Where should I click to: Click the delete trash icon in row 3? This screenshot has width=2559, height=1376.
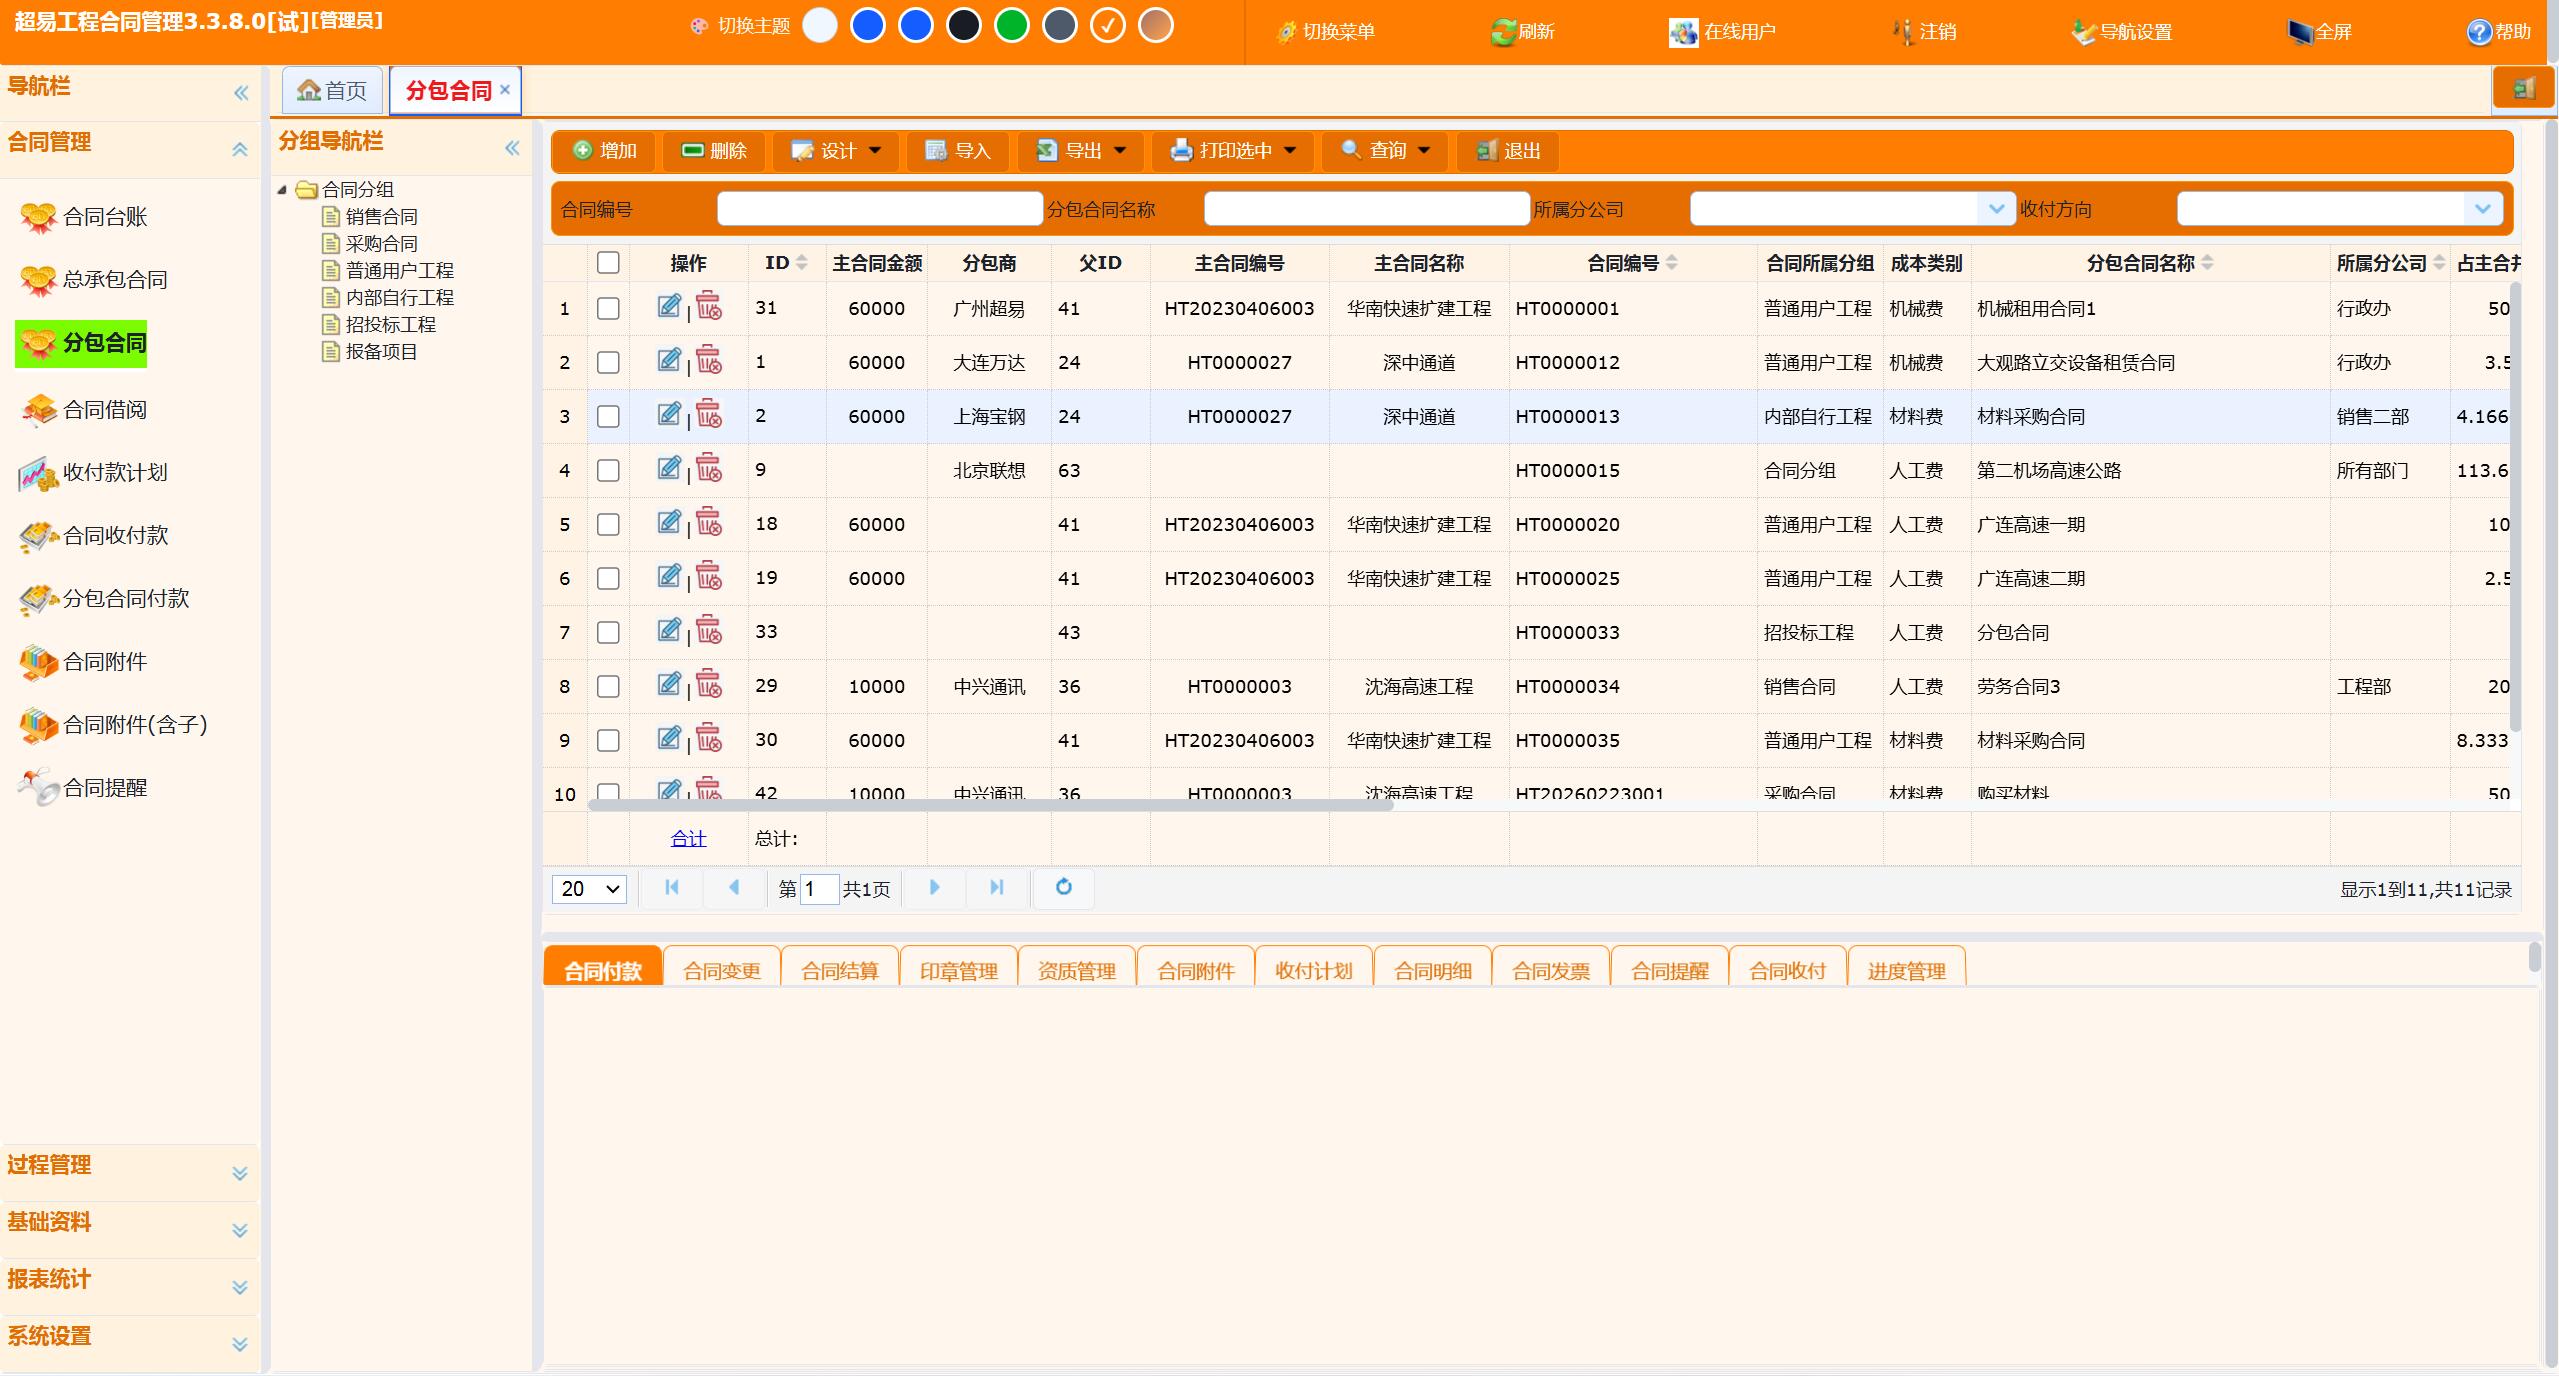[709, 414]
